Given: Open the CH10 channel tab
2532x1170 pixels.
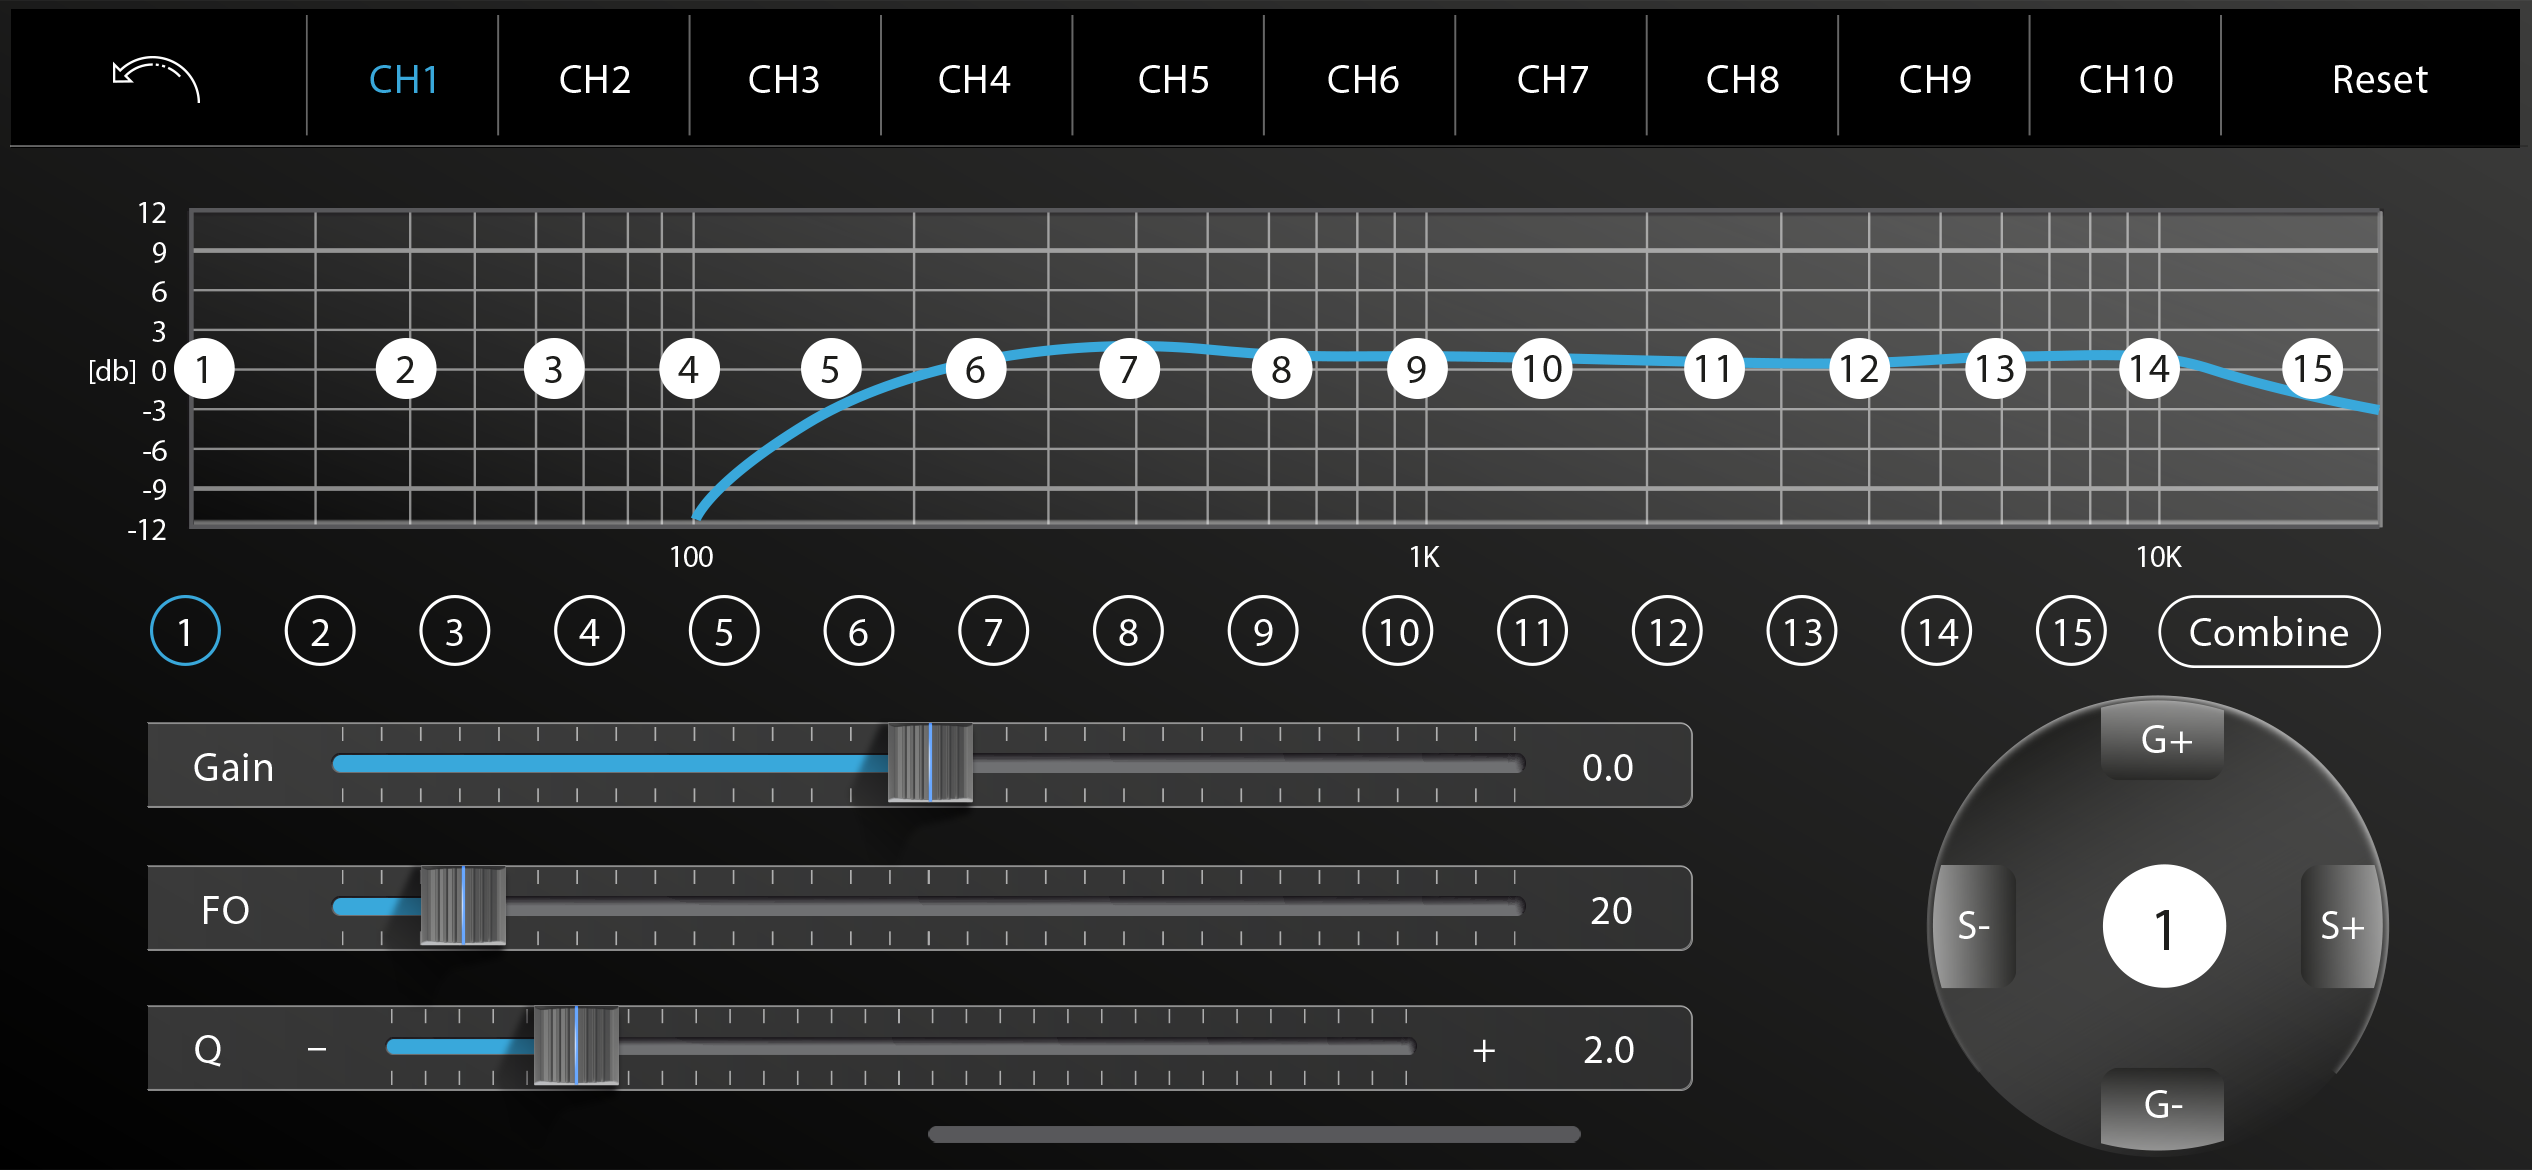Looking at the screenshot, I should [x=2126, y=79].
